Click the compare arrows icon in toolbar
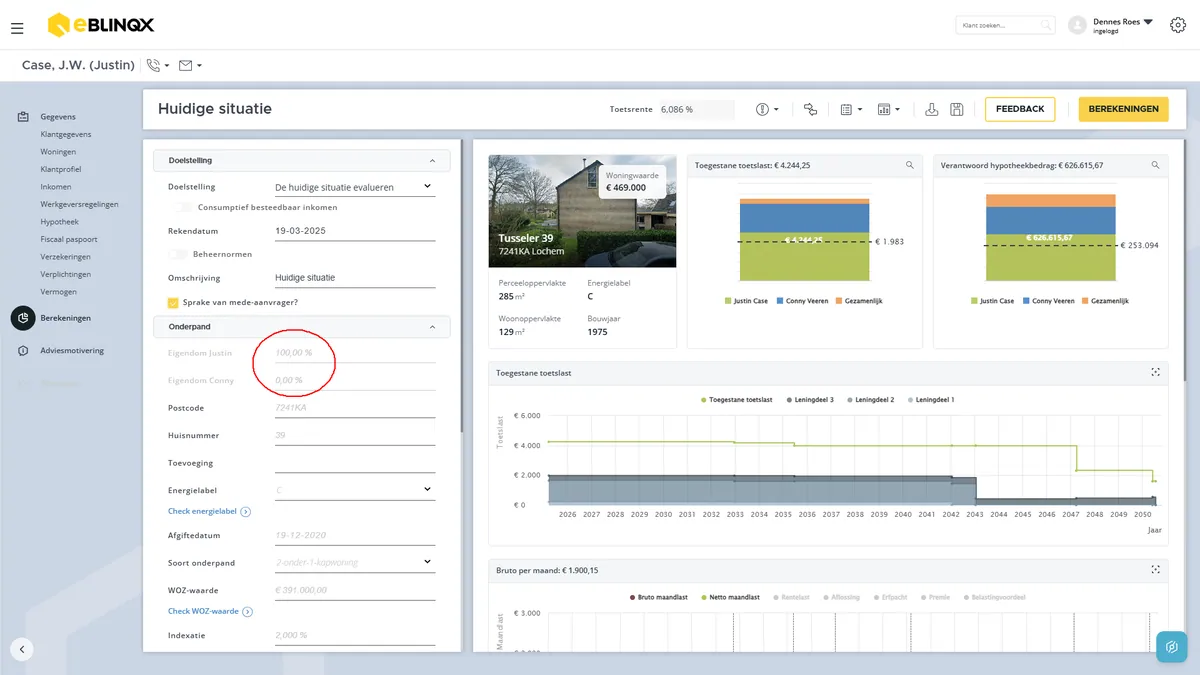This screenshot has width=1200, height=675. [x=810, y=109]
